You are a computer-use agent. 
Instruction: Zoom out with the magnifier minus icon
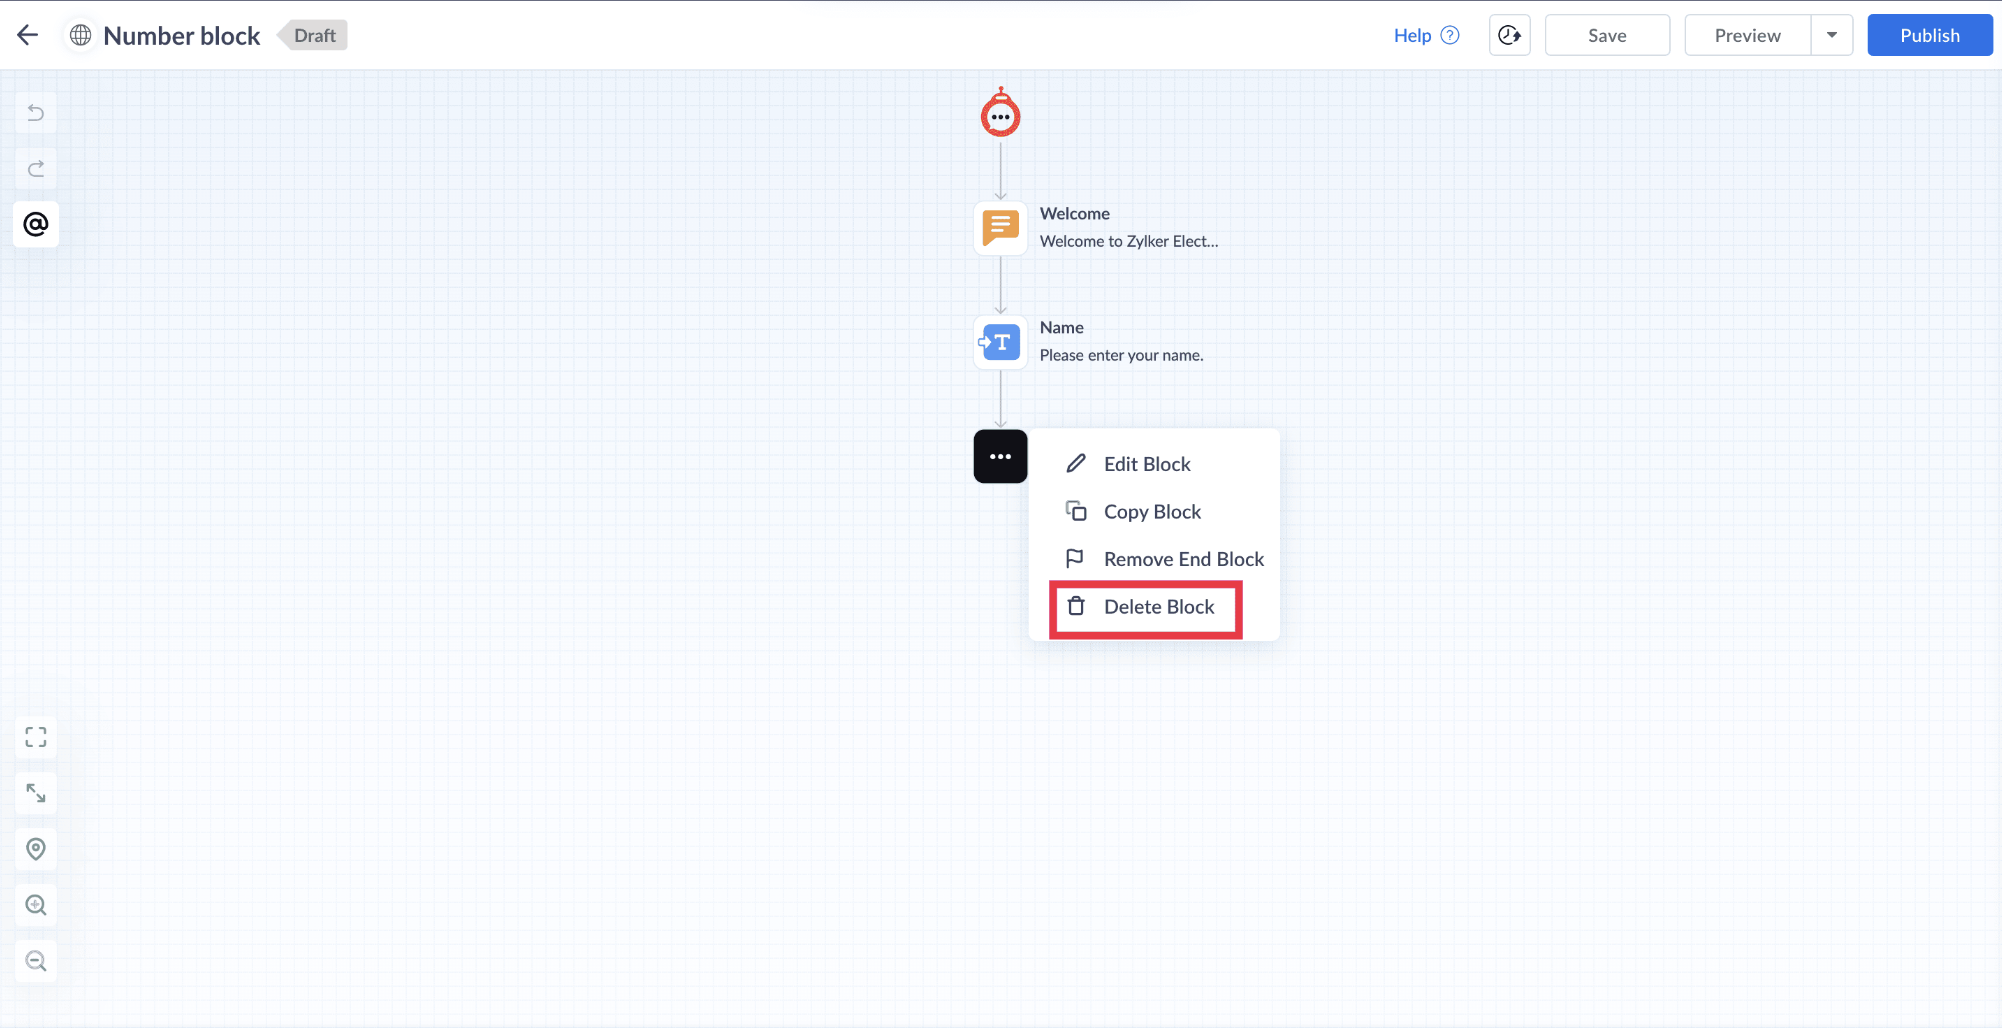[x=36, y=961]
